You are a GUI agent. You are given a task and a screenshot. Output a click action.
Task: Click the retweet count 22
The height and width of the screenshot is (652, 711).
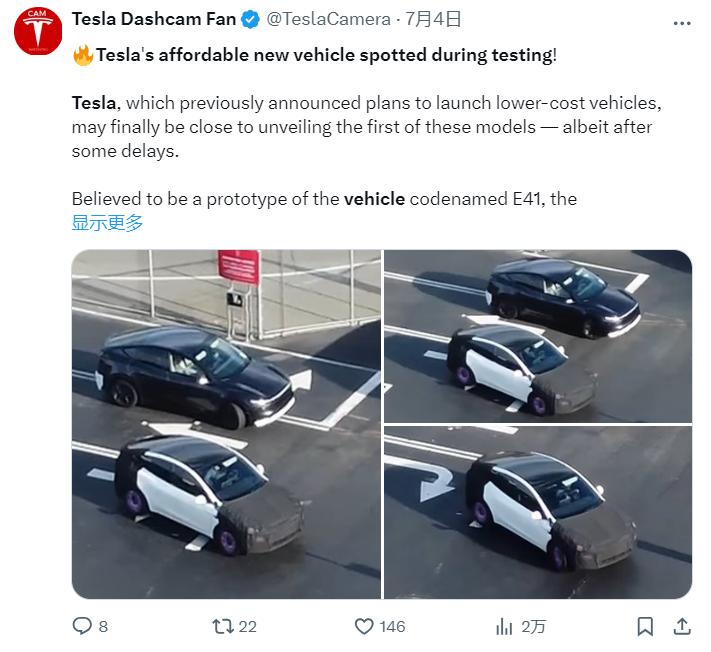coord(248,627)
